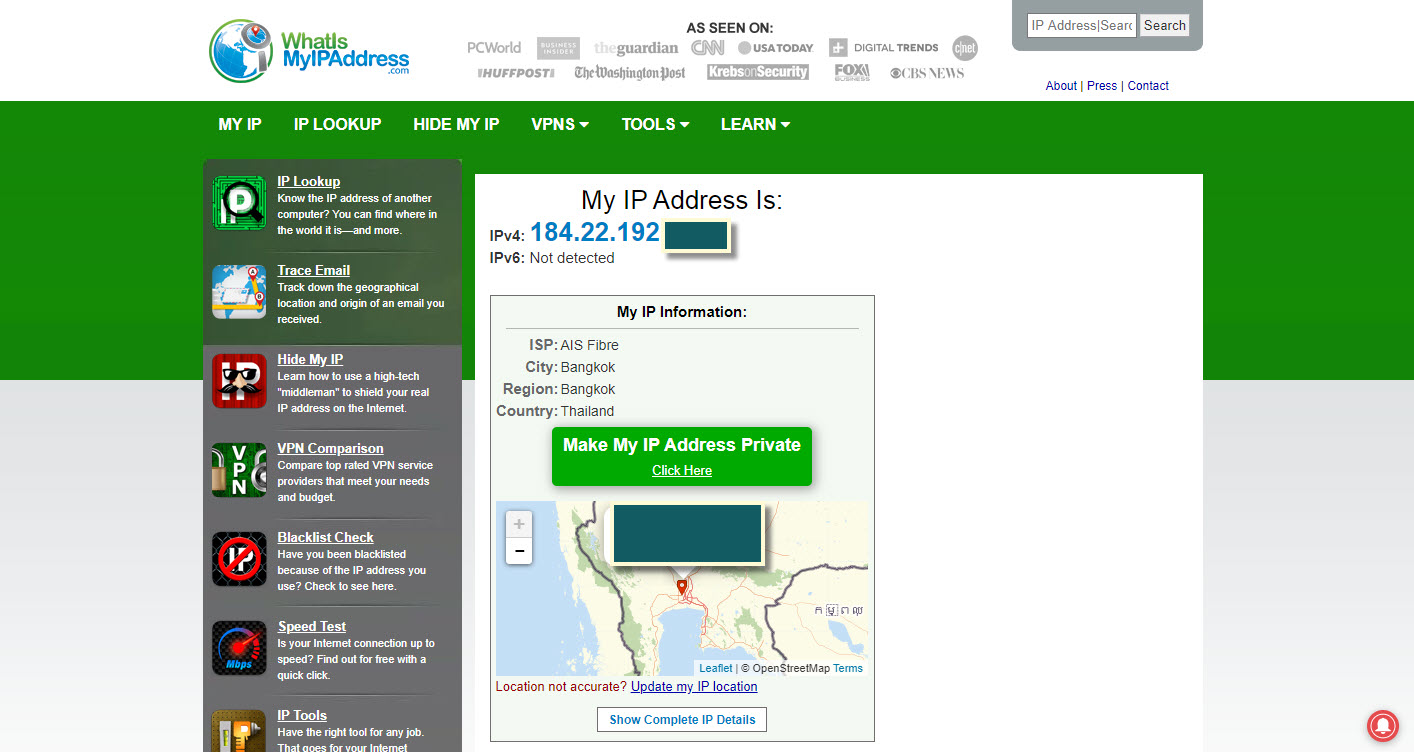The height and width of the screenshot is (752, 1414).
Task: Click the Search button
Action: point(1164,26)
